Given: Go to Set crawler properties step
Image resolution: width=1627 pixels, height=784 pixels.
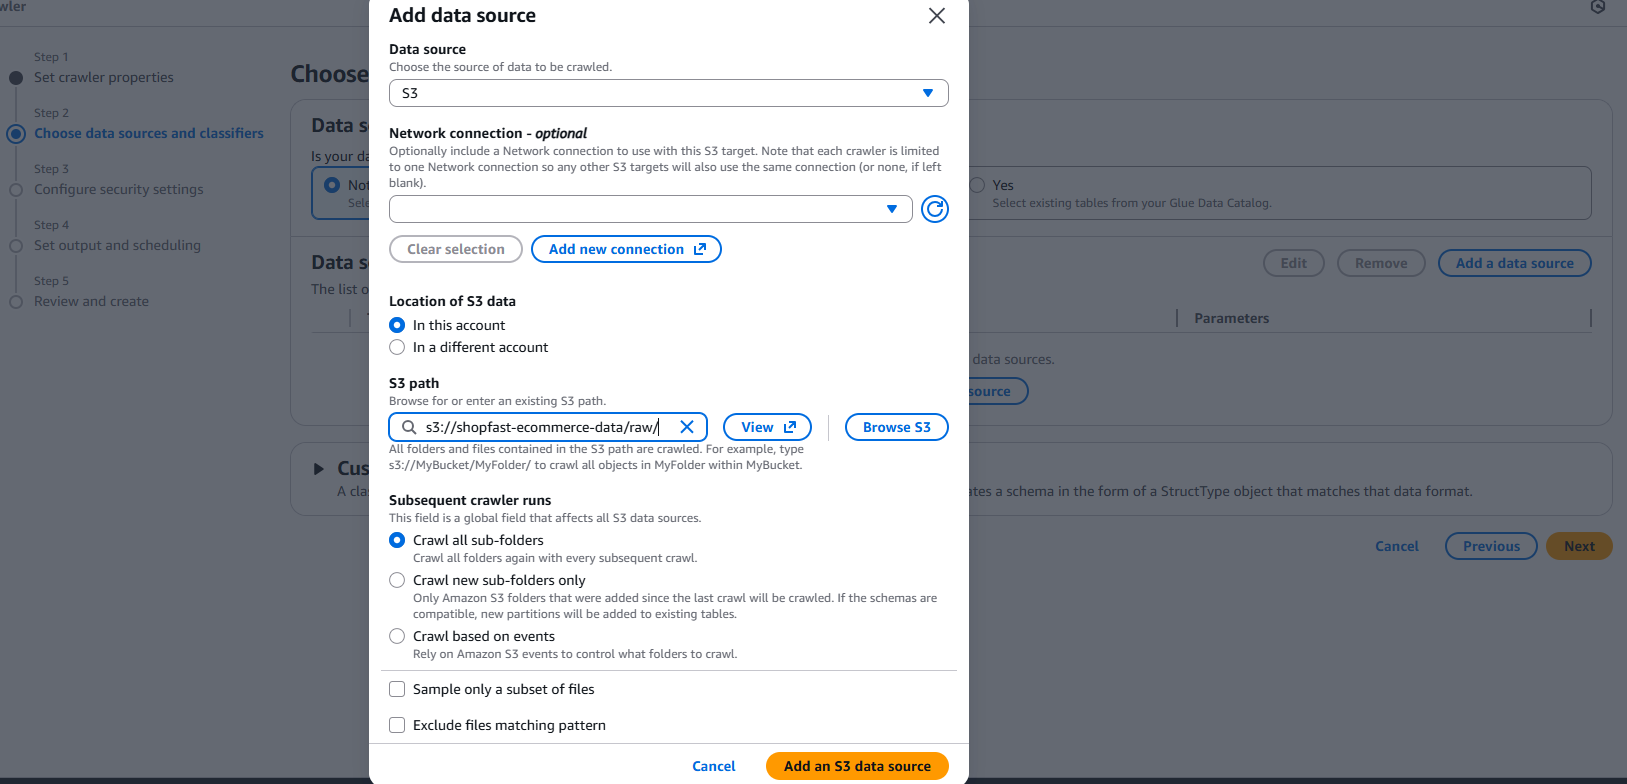Looking at the screenshot, I should click(103, 77).
